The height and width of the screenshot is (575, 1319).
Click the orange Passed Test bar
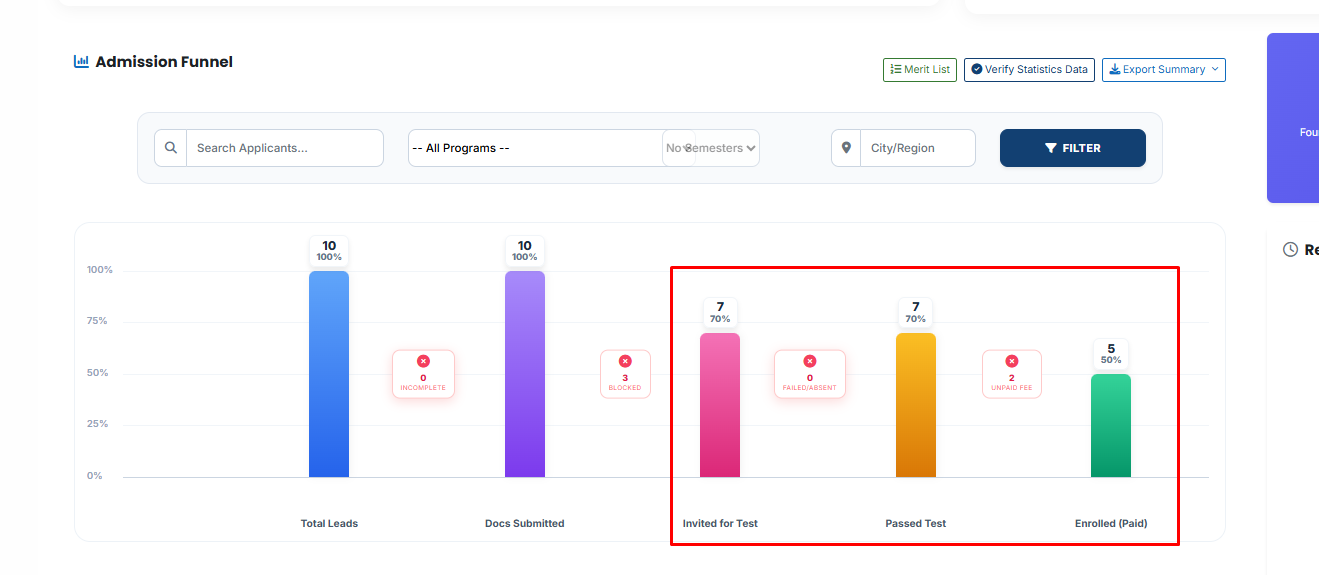coord(916,405)
